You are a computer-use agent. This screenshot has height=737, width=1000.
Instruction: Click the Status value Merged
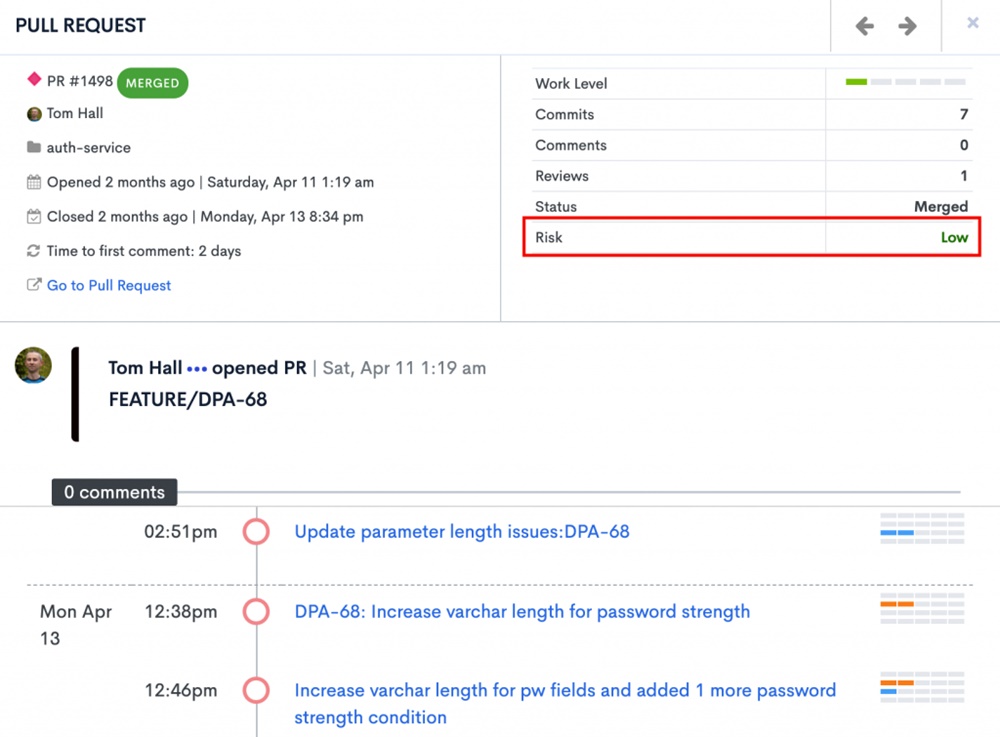point(941,207)
